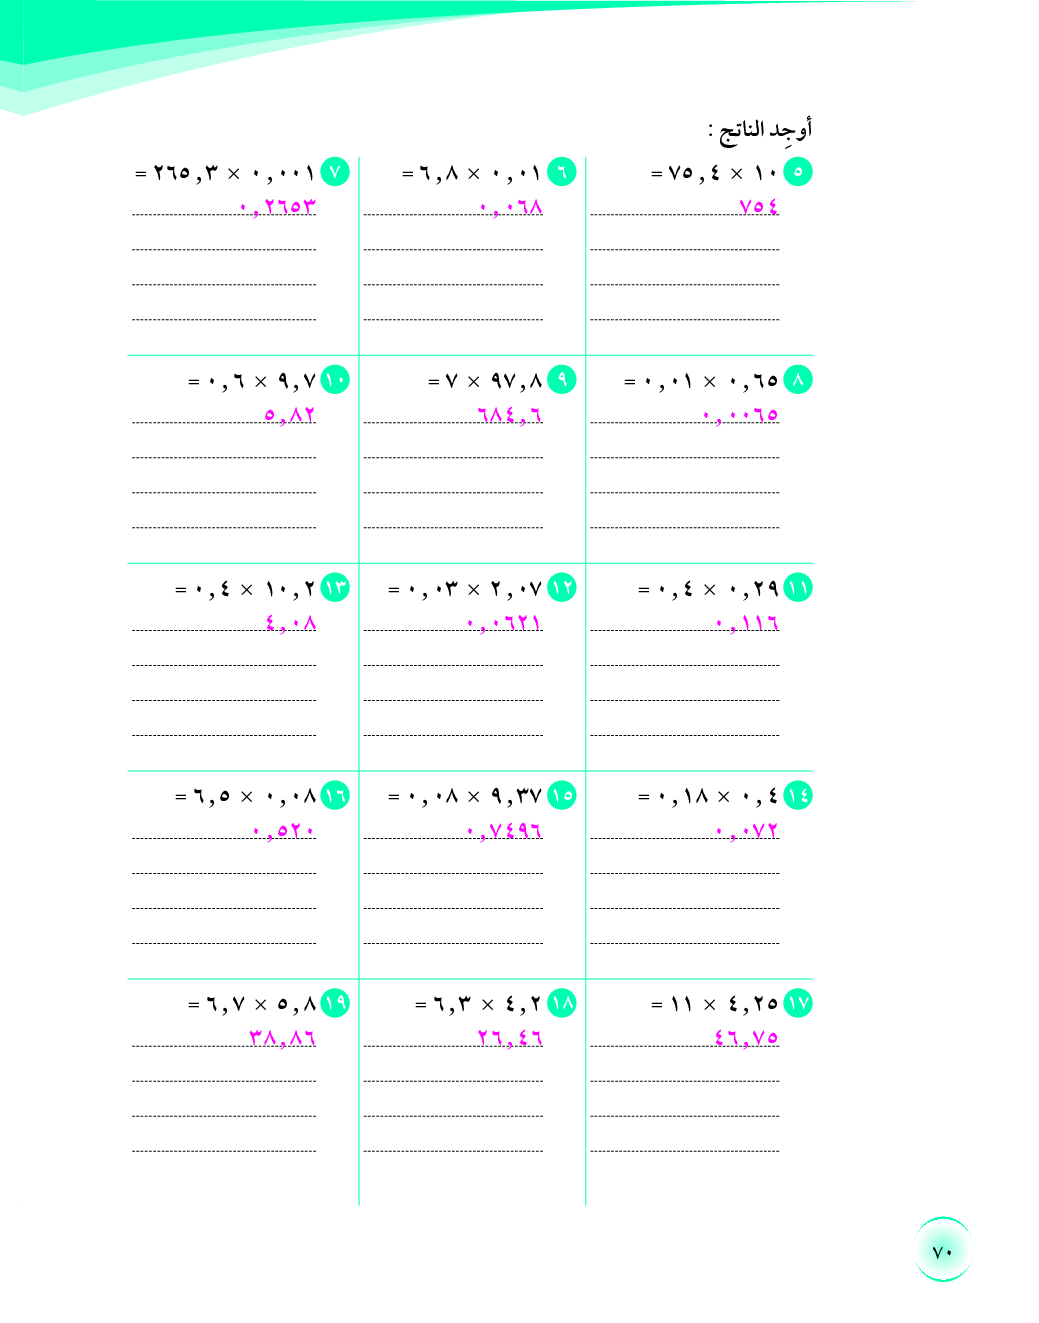
Task: Click the question 8 green circle marker
Action: pyautogui.click(x=797, y=380)
